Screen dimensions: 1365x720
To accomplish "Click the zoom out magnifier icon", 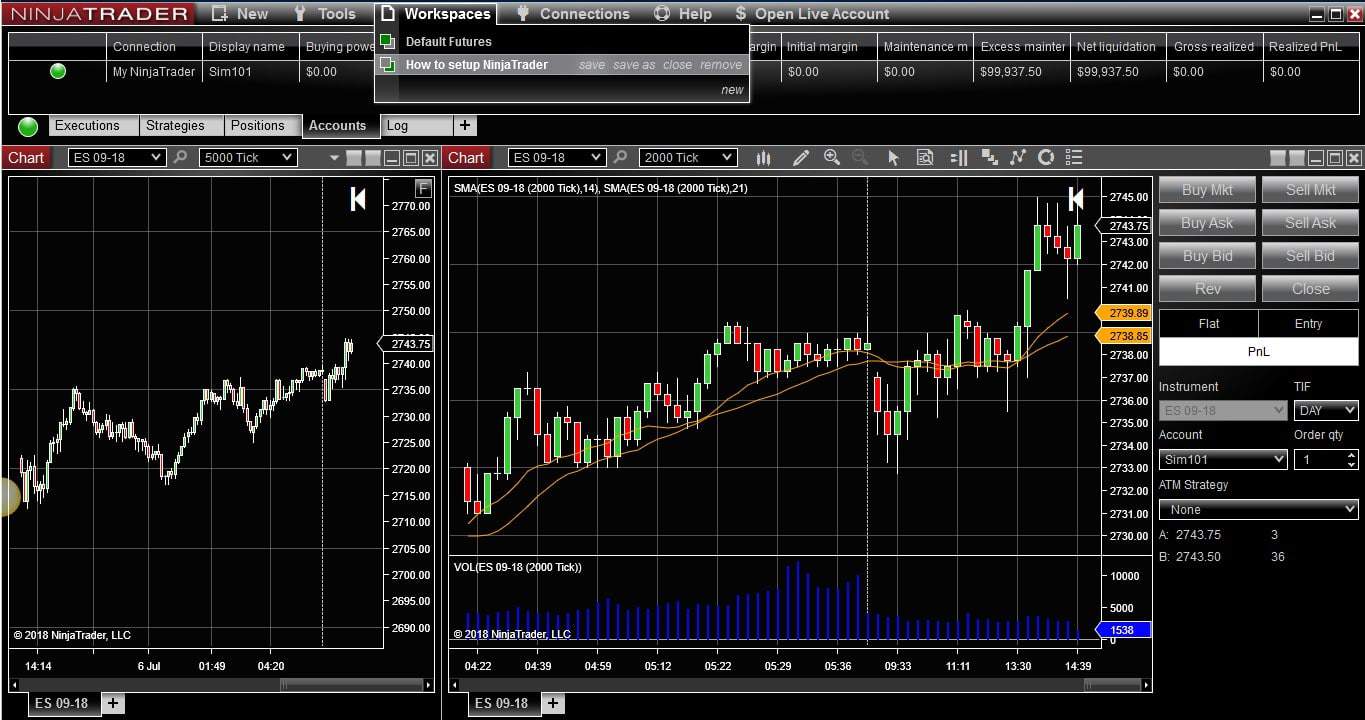I will (860, 157).
